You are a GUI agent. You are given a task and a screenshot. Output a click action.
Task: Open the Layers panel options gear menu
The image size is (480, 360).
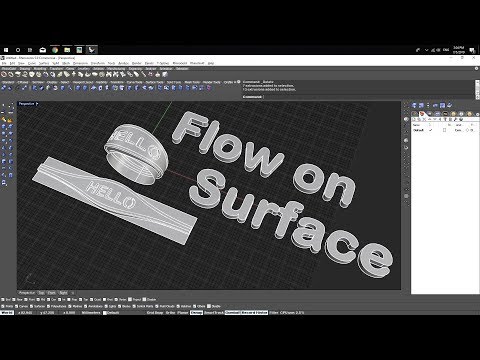point(477,114)
